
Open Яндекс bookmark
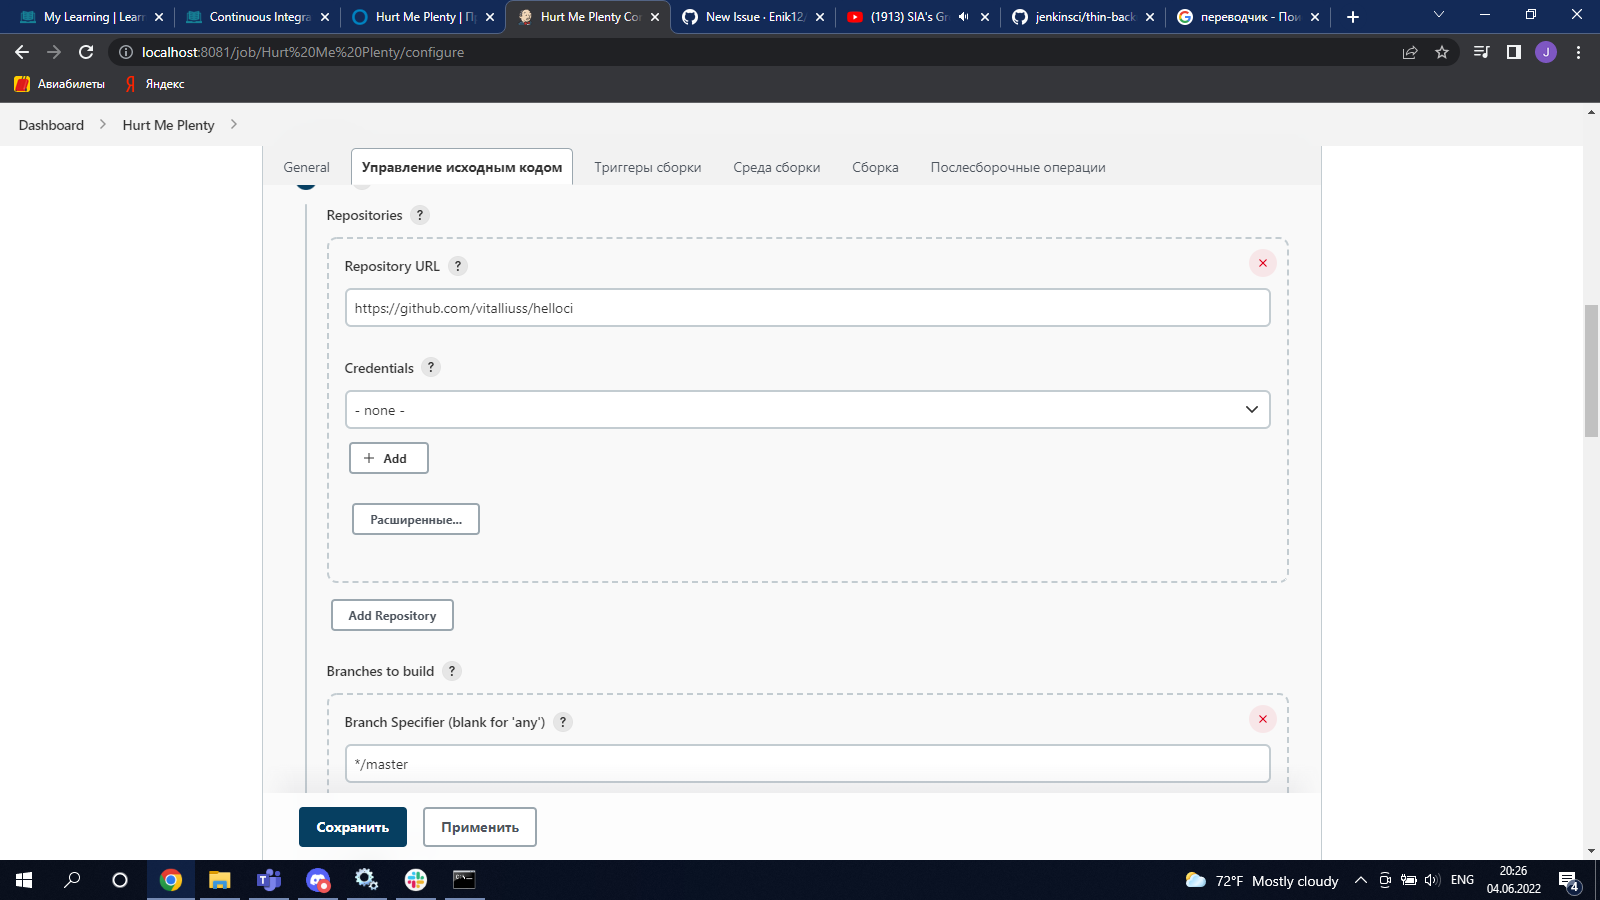155,84
